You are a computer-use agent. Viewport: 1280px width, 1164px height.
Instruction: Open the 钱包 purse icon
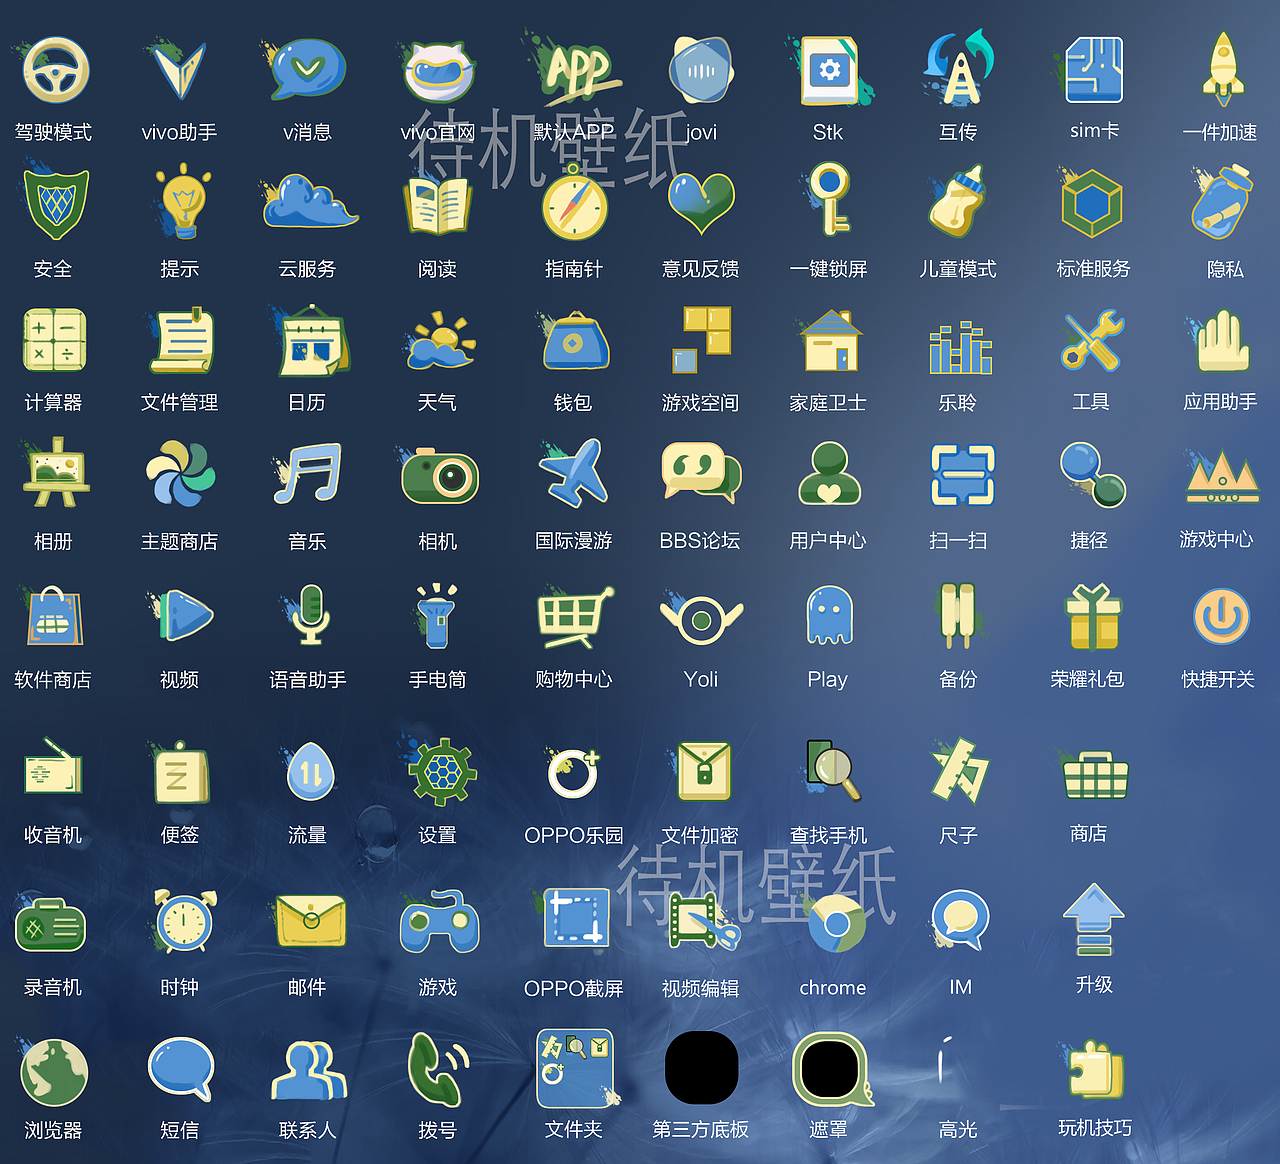pyautogui.click(x=574, y=341)
